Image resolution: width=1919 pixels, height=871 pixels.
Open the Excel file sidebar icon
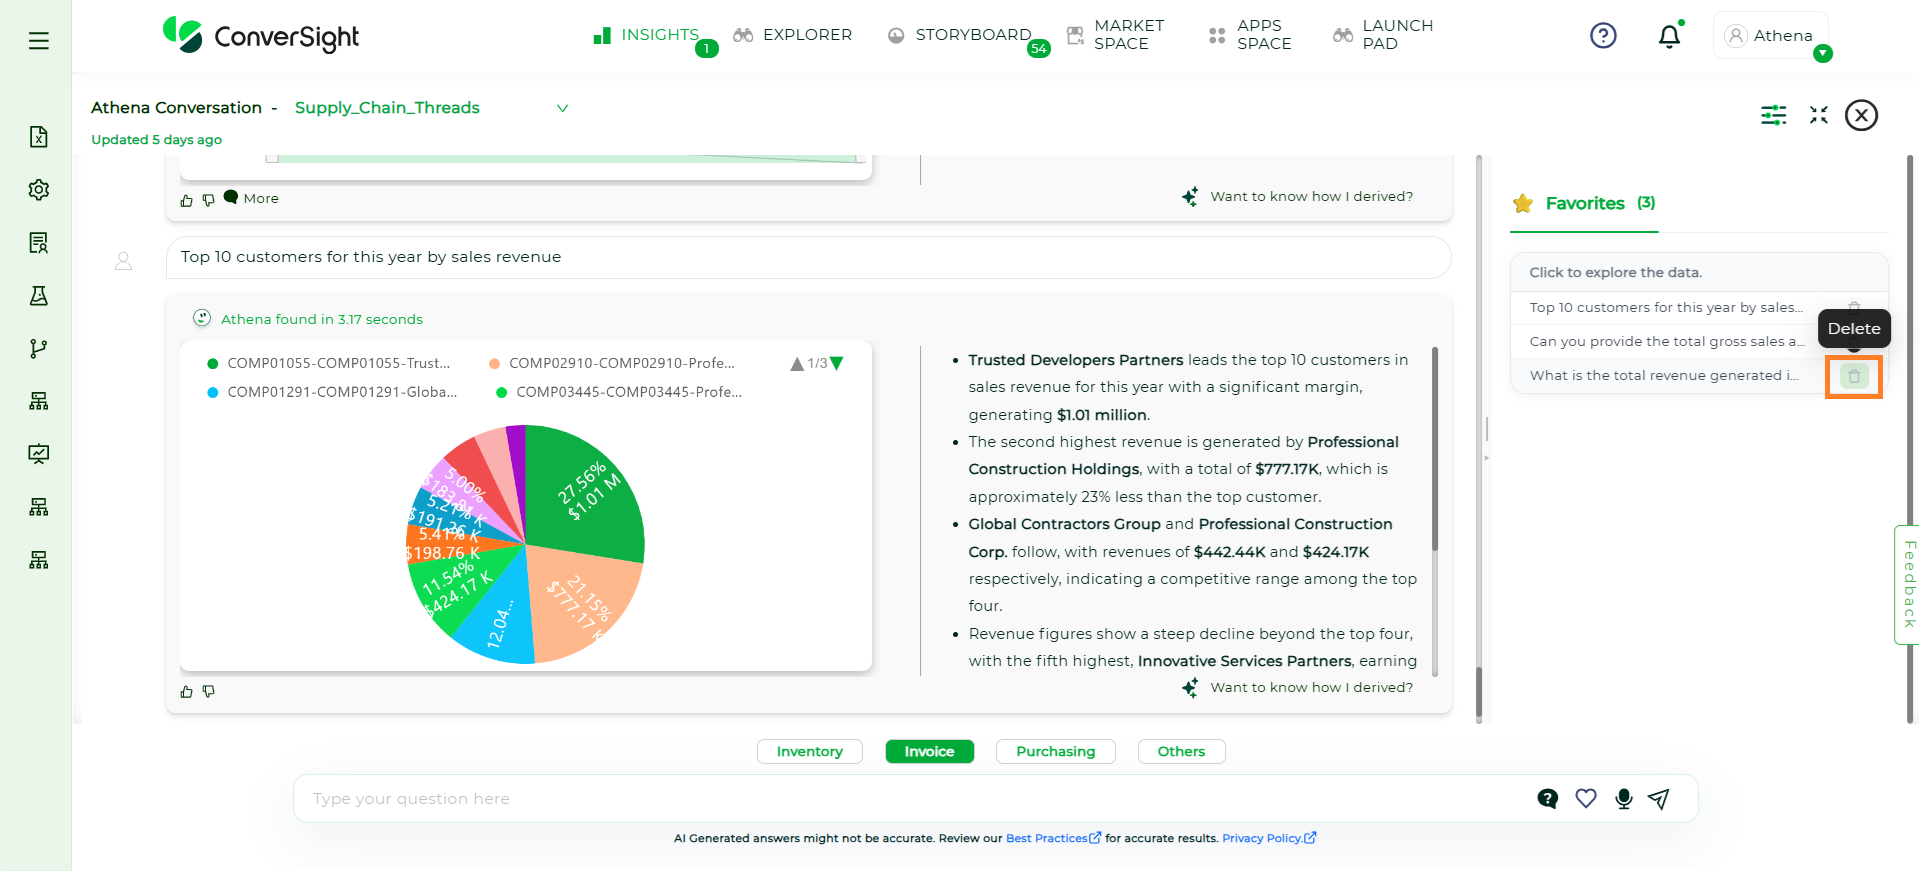coord(39,137)
